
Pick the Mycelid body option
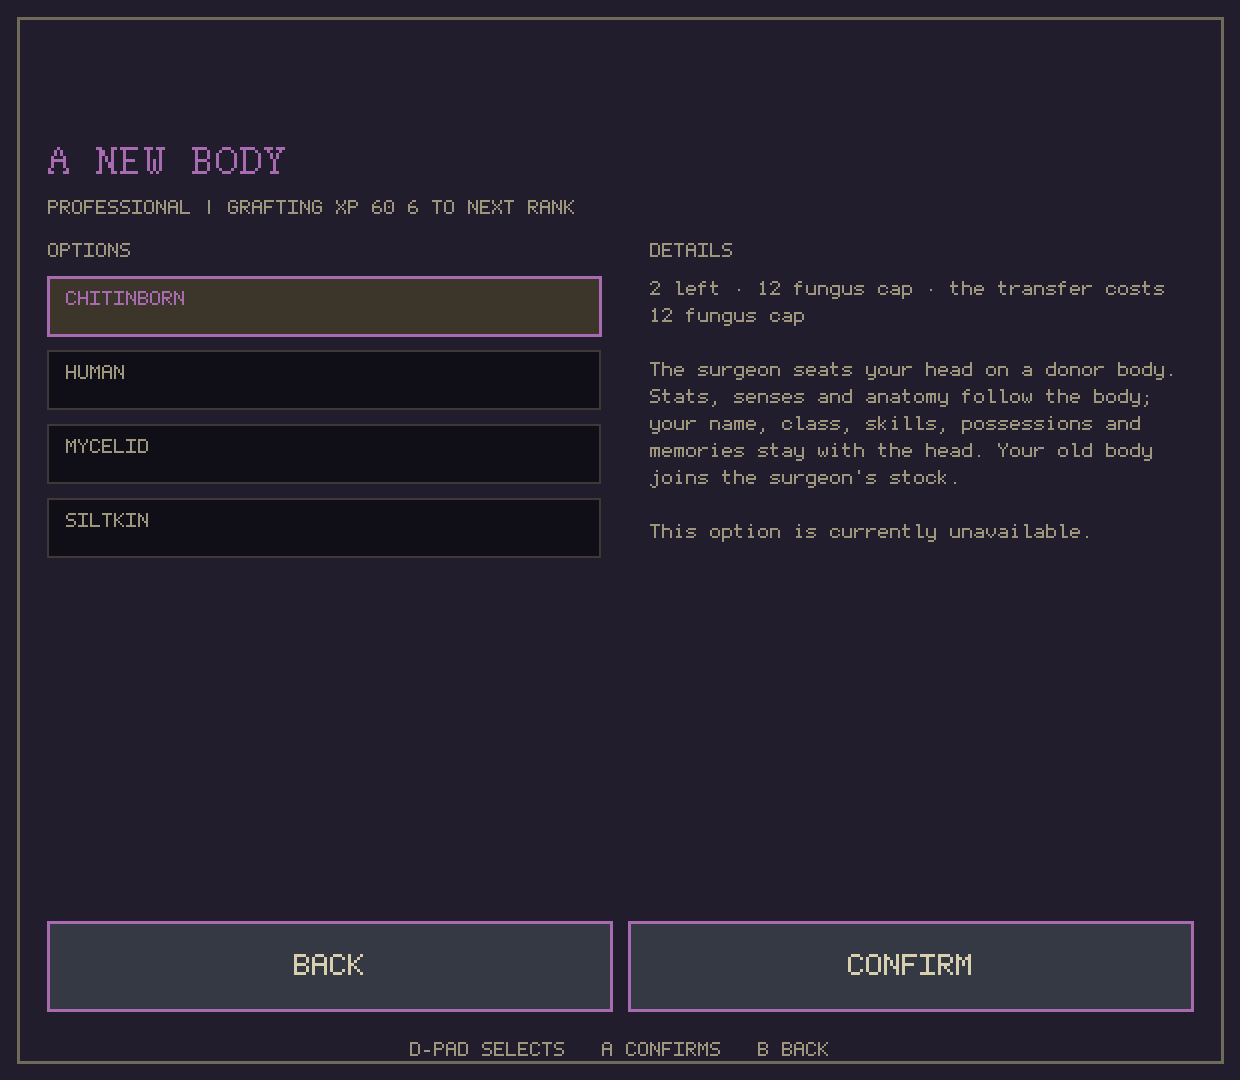point(324,454)
